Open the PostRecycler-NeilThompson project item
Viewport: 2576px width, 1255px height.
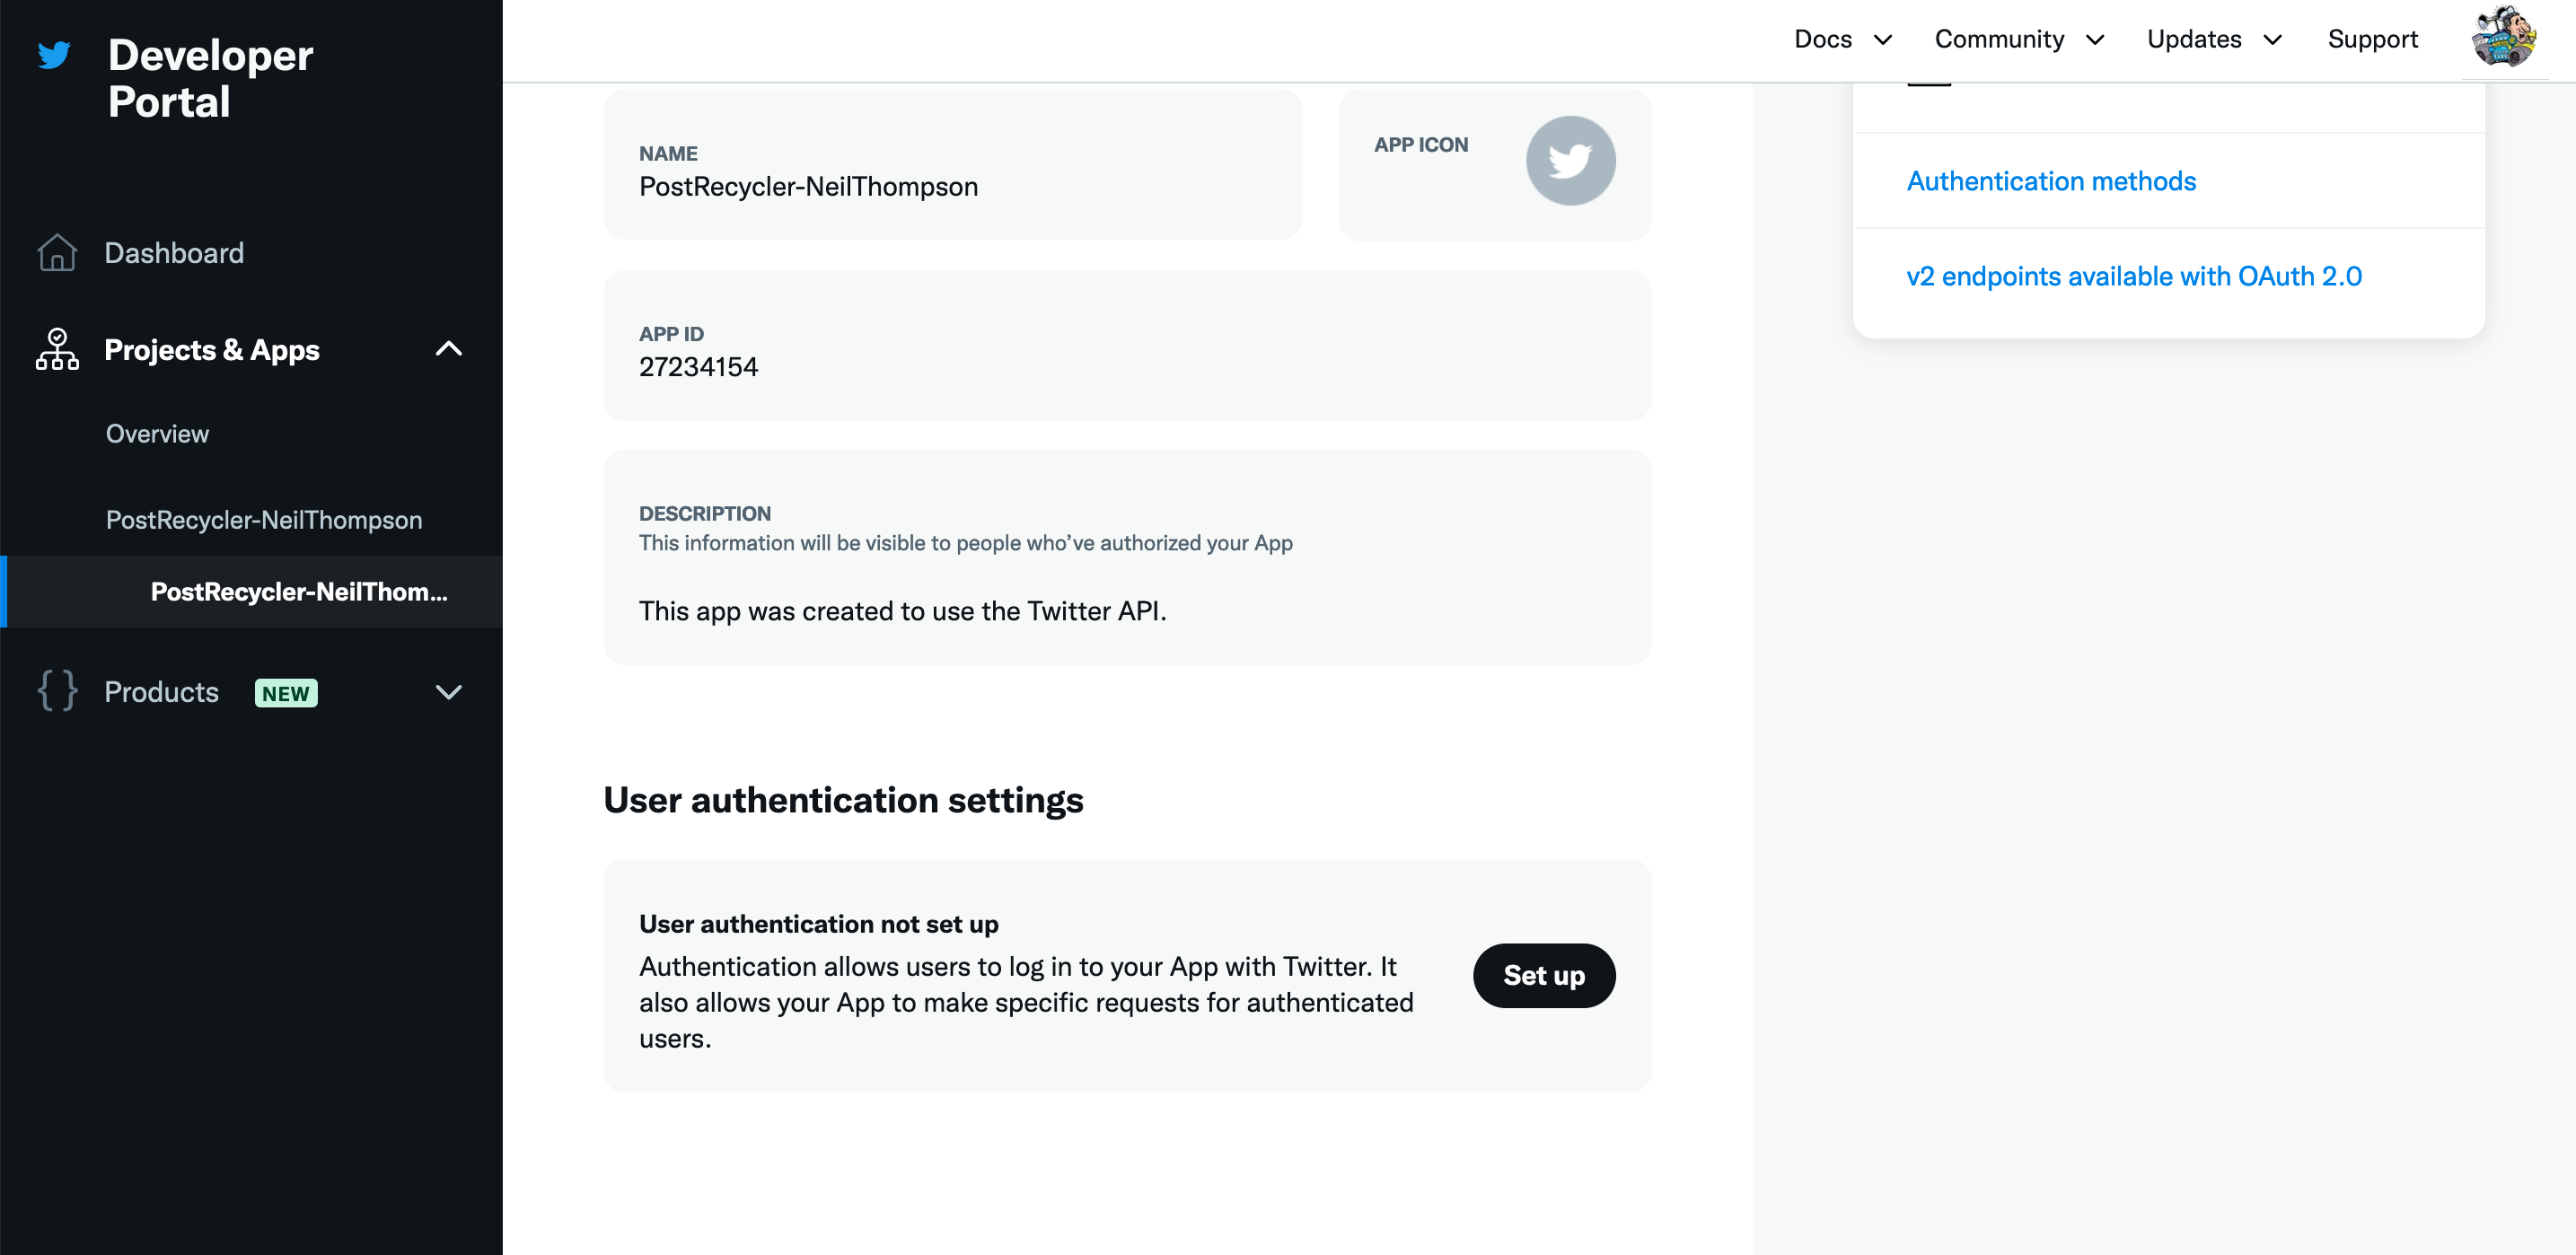[264, 520]
